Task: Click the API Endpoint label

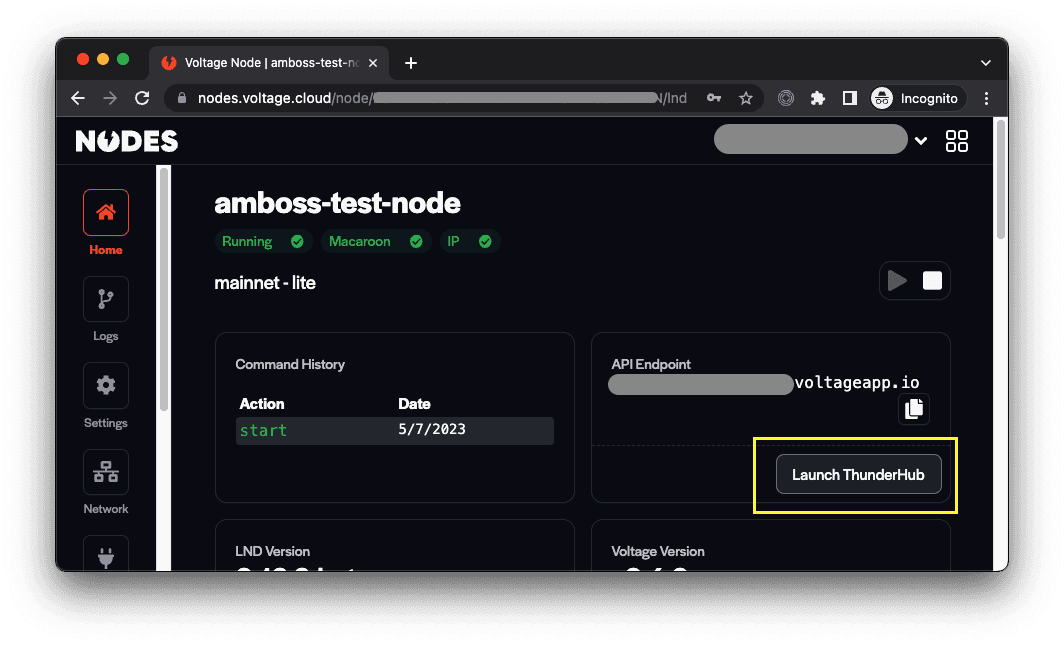Action: 651,364
